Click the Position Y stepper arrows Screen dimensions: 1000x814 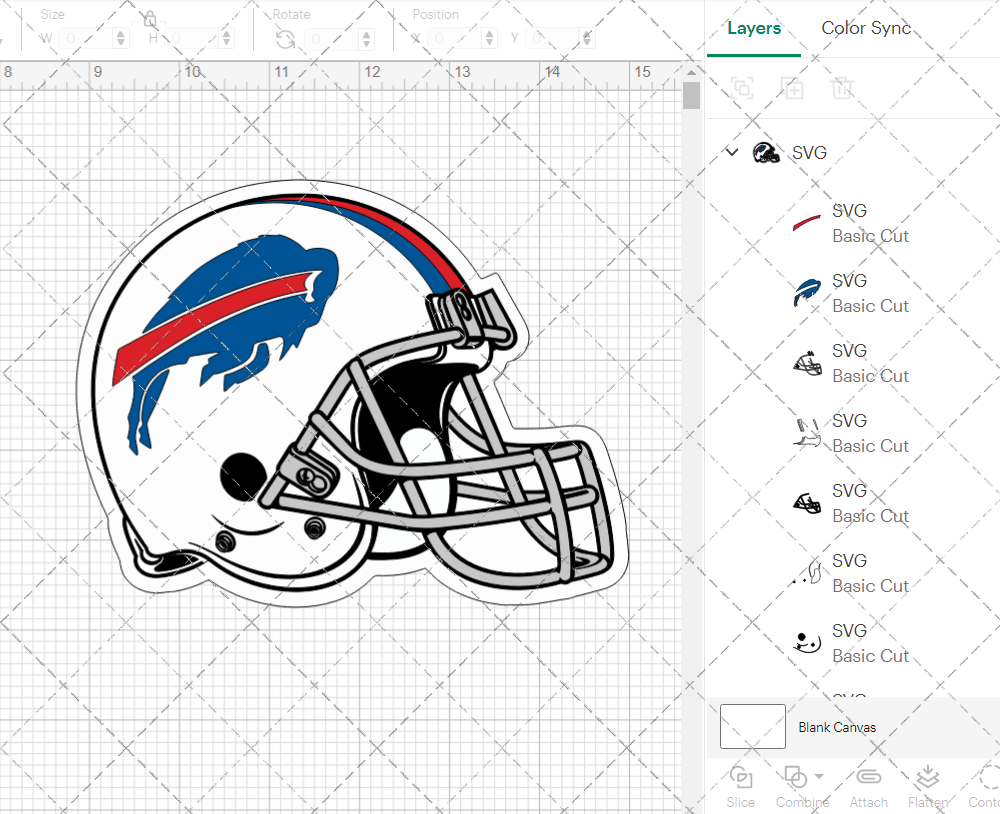click(587, 39)
